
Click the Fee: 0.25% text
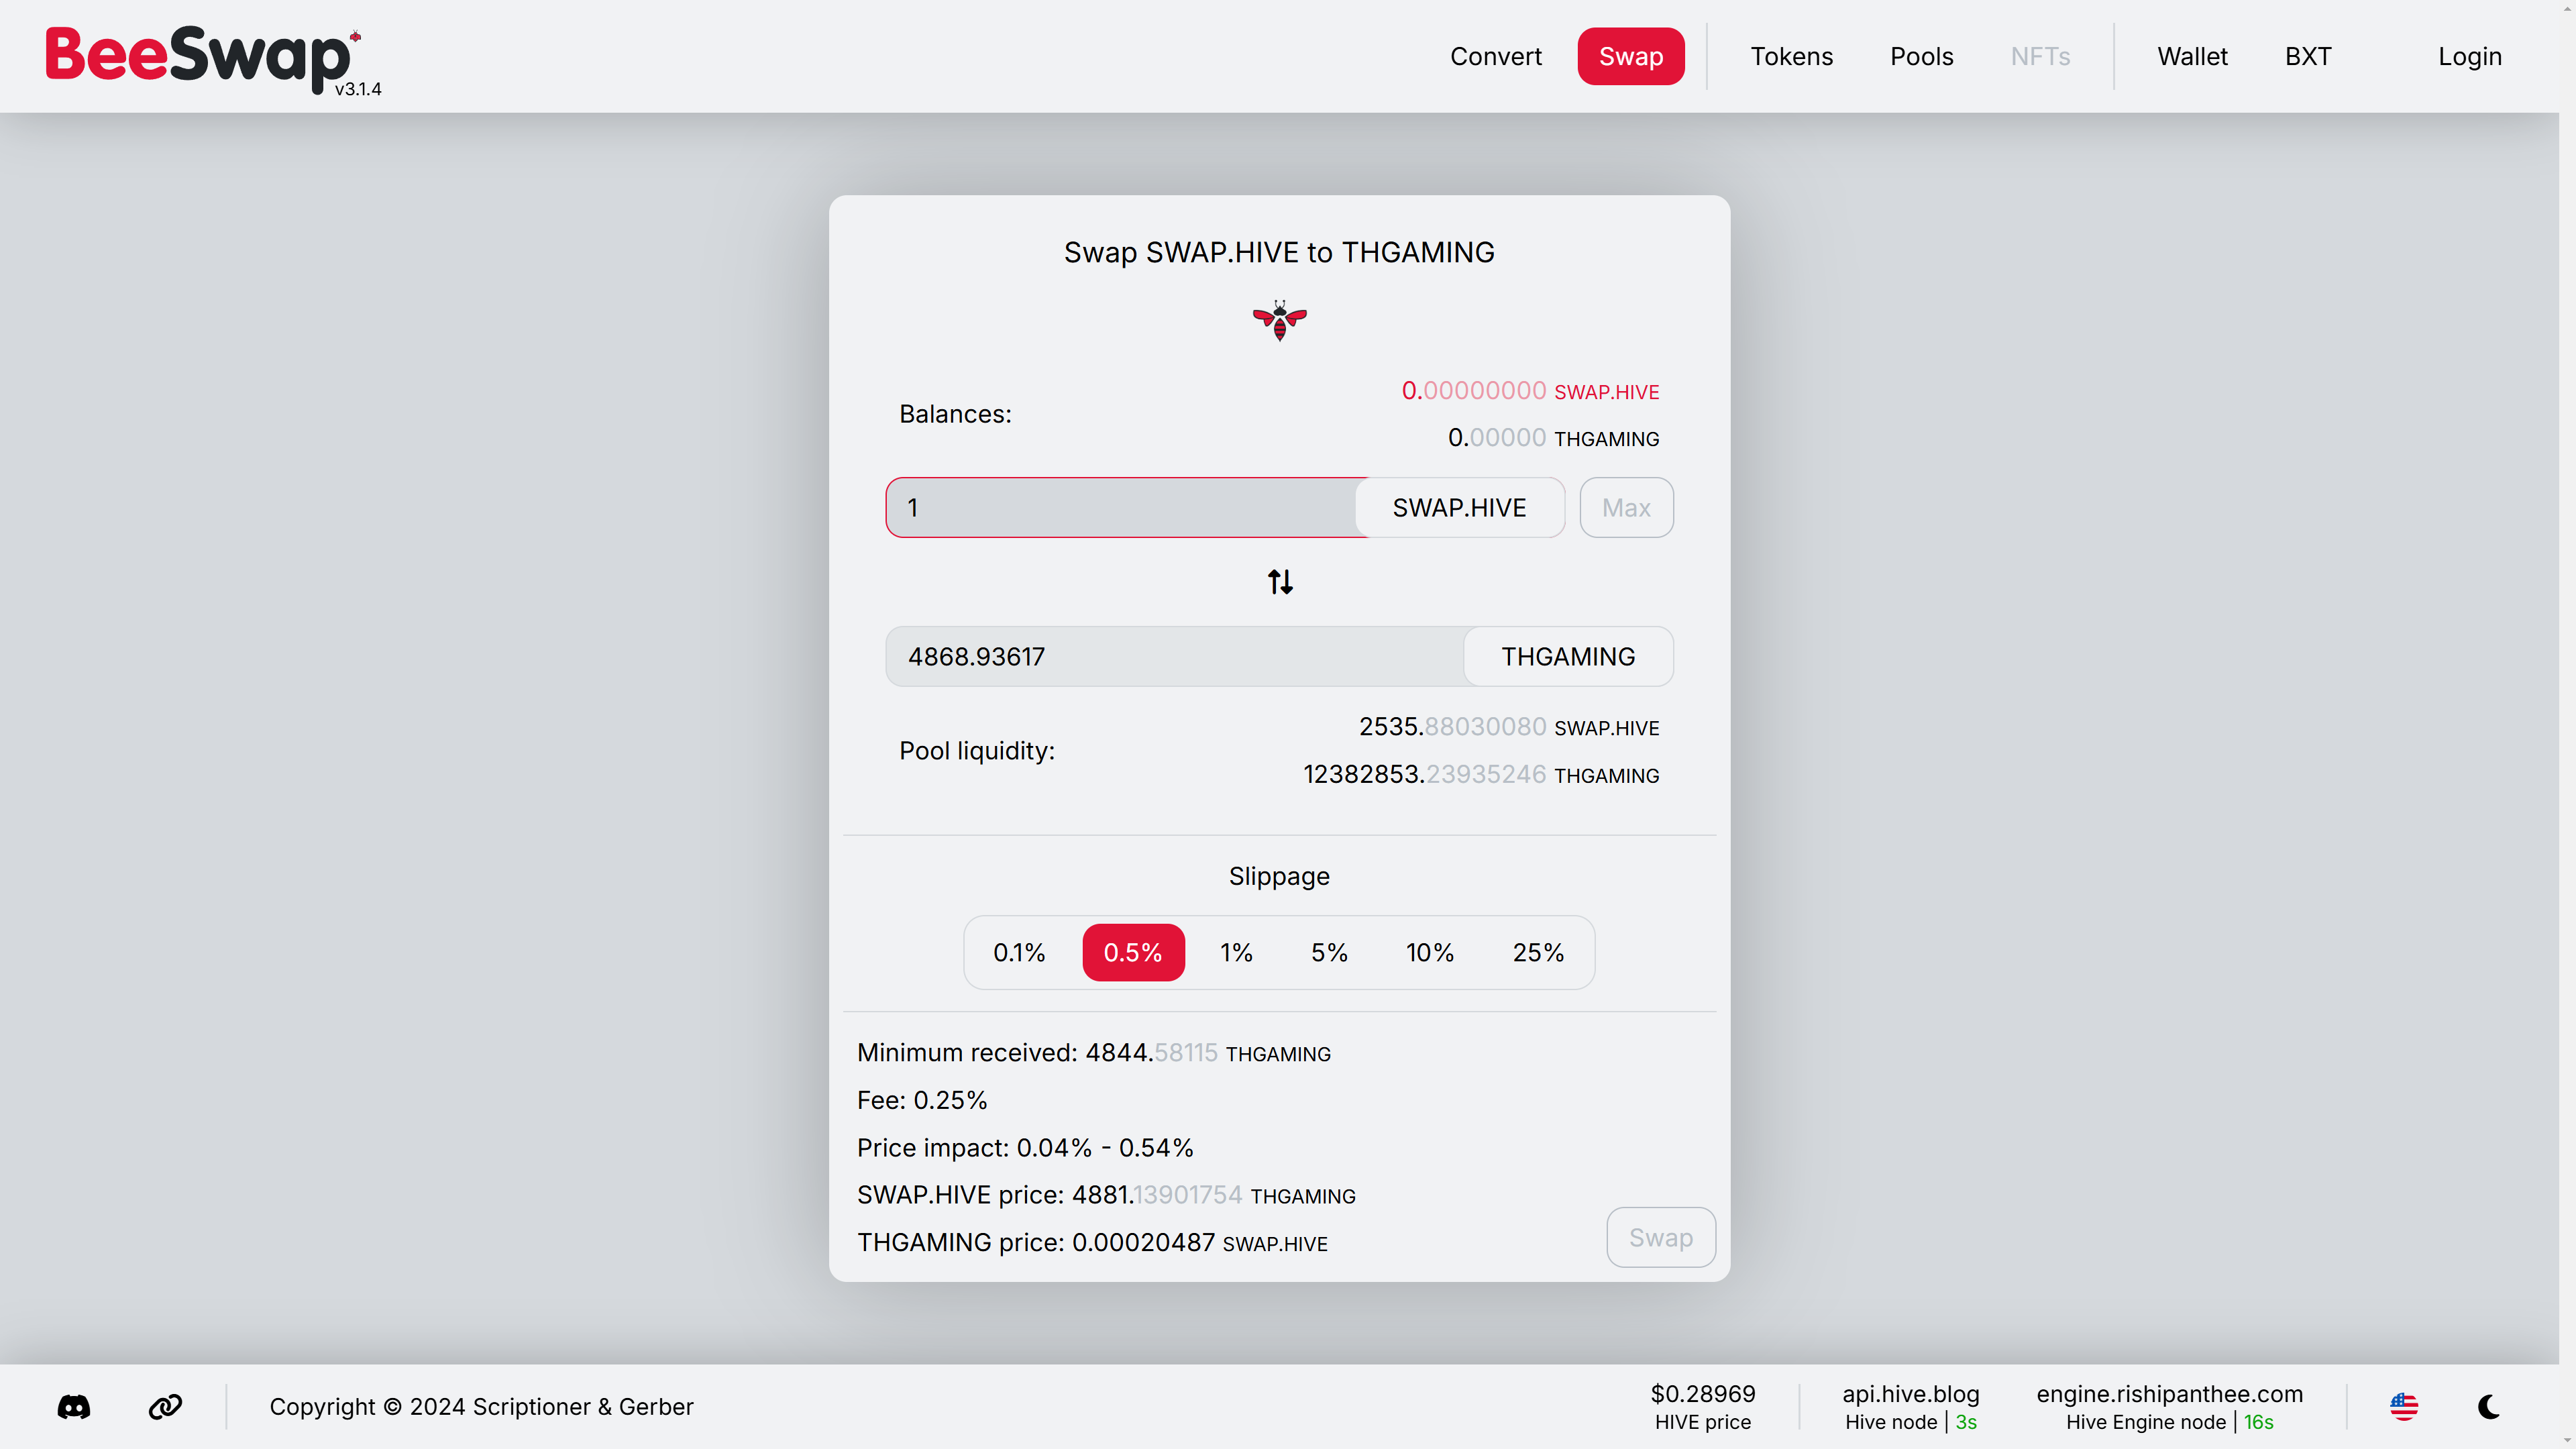point(922,1100)
